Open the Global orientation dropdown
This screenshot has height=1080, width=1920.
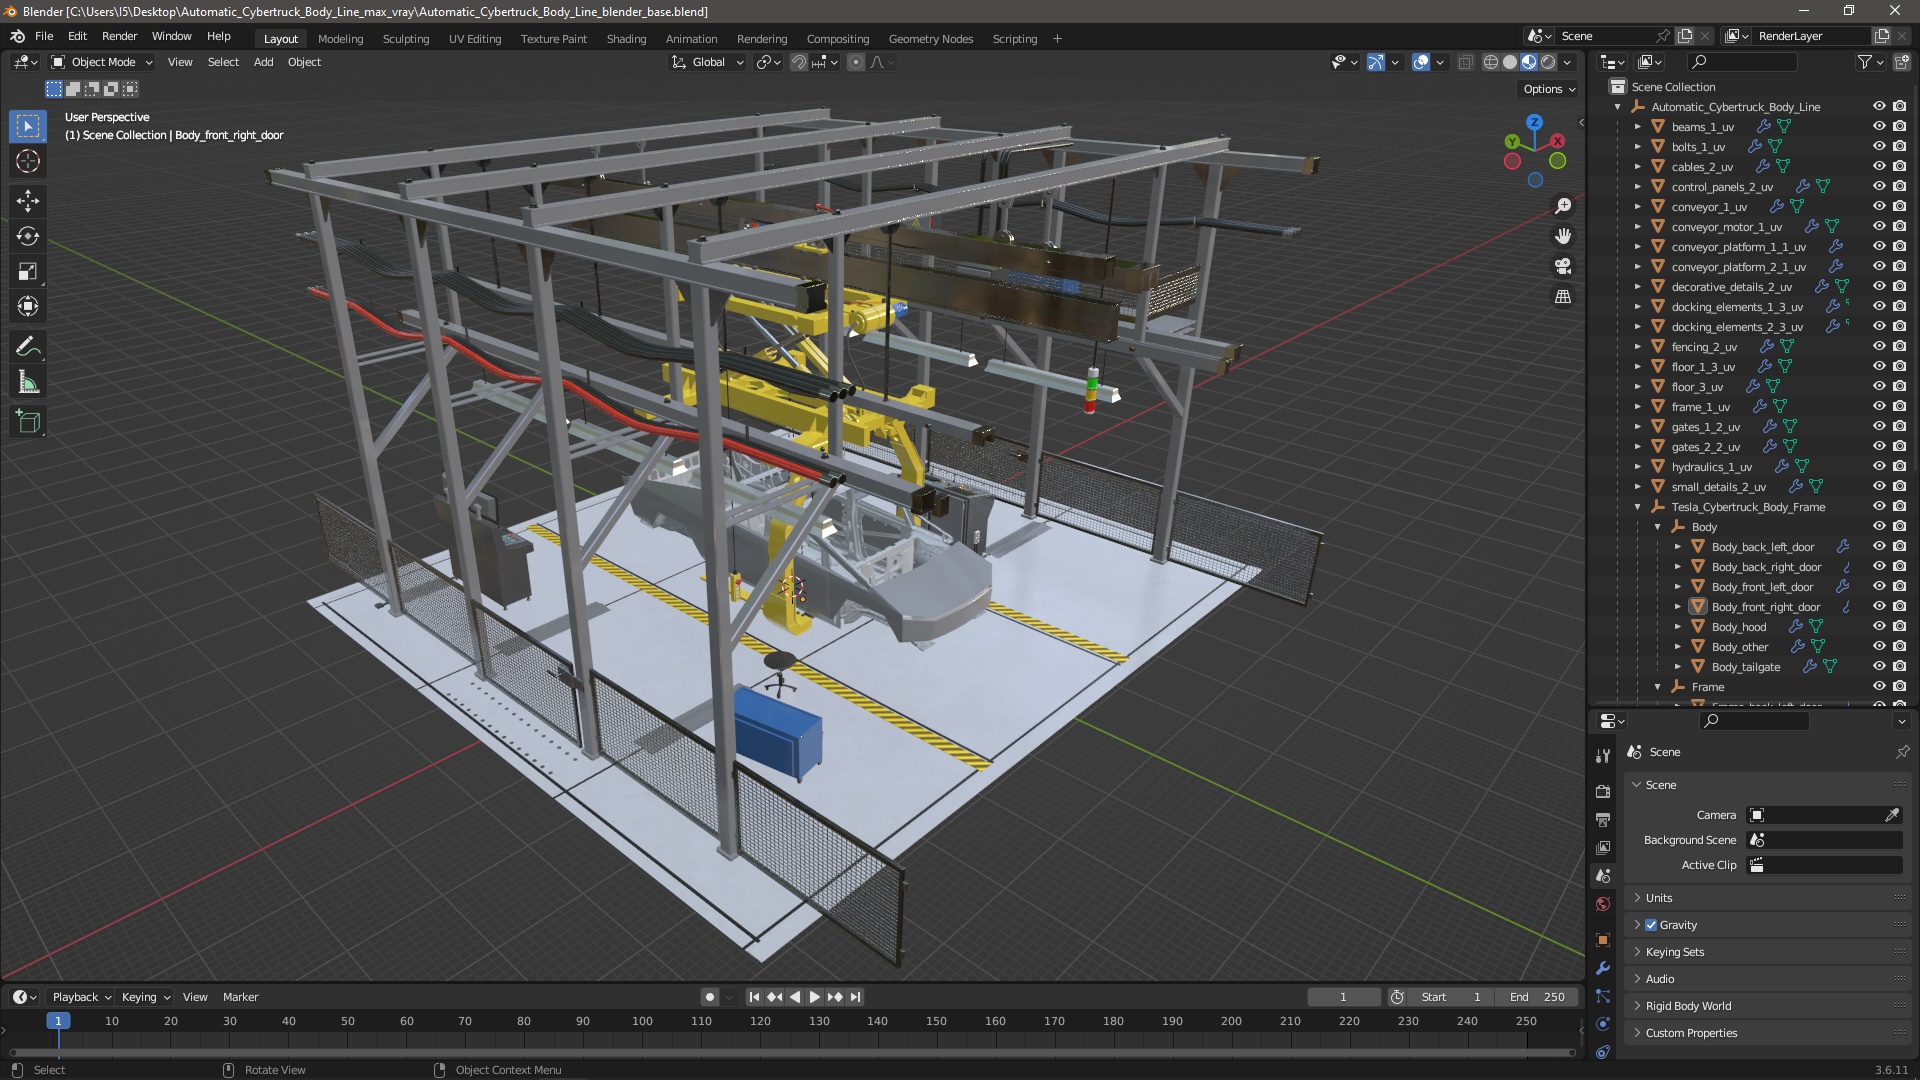click(x=708, y=62)
